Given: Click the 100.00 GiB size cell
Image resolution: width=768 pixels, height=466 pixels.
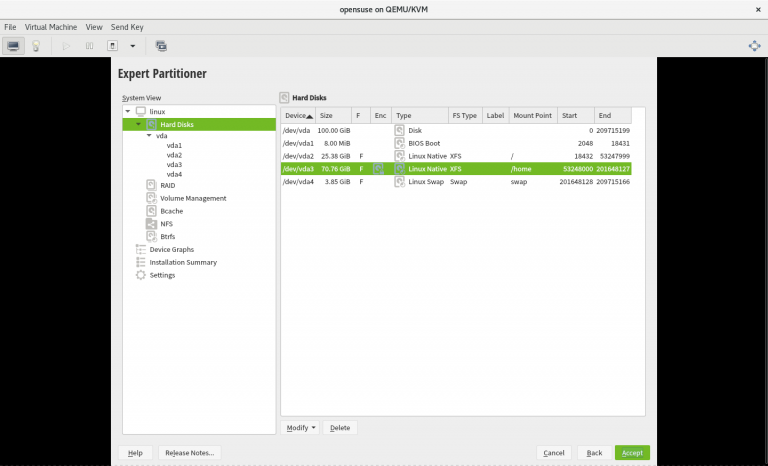Looking at the screenshot, I should coord(334,130).
